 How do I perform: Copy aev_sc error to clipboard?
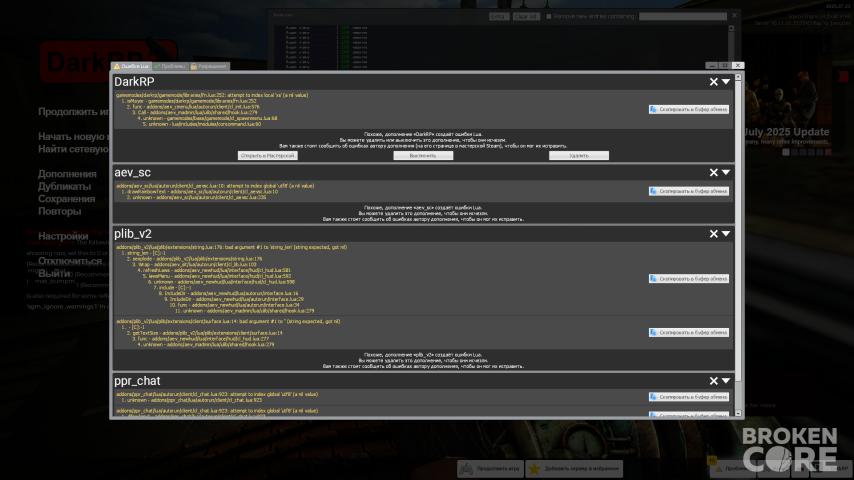[x=688, y=191]
